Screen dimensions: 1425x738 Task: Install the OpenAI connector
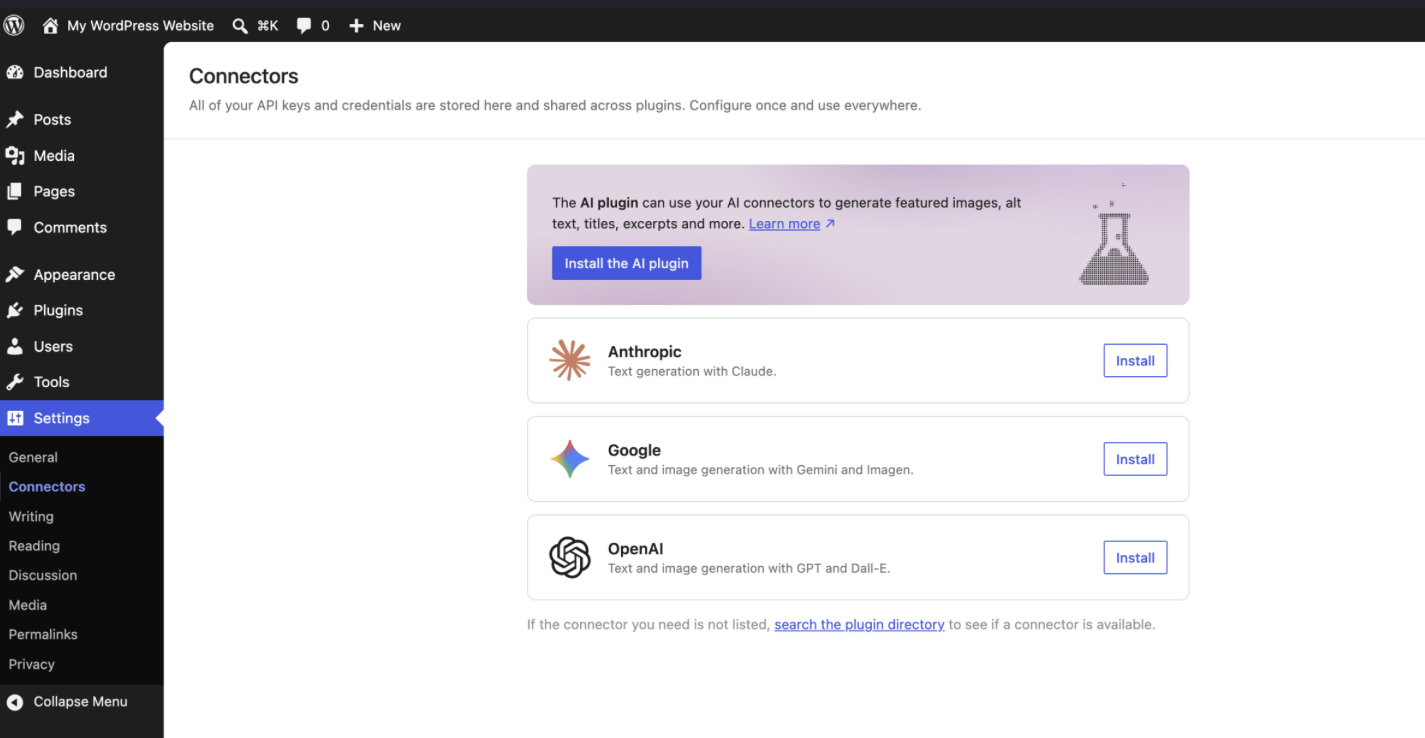pos(1135,558)
